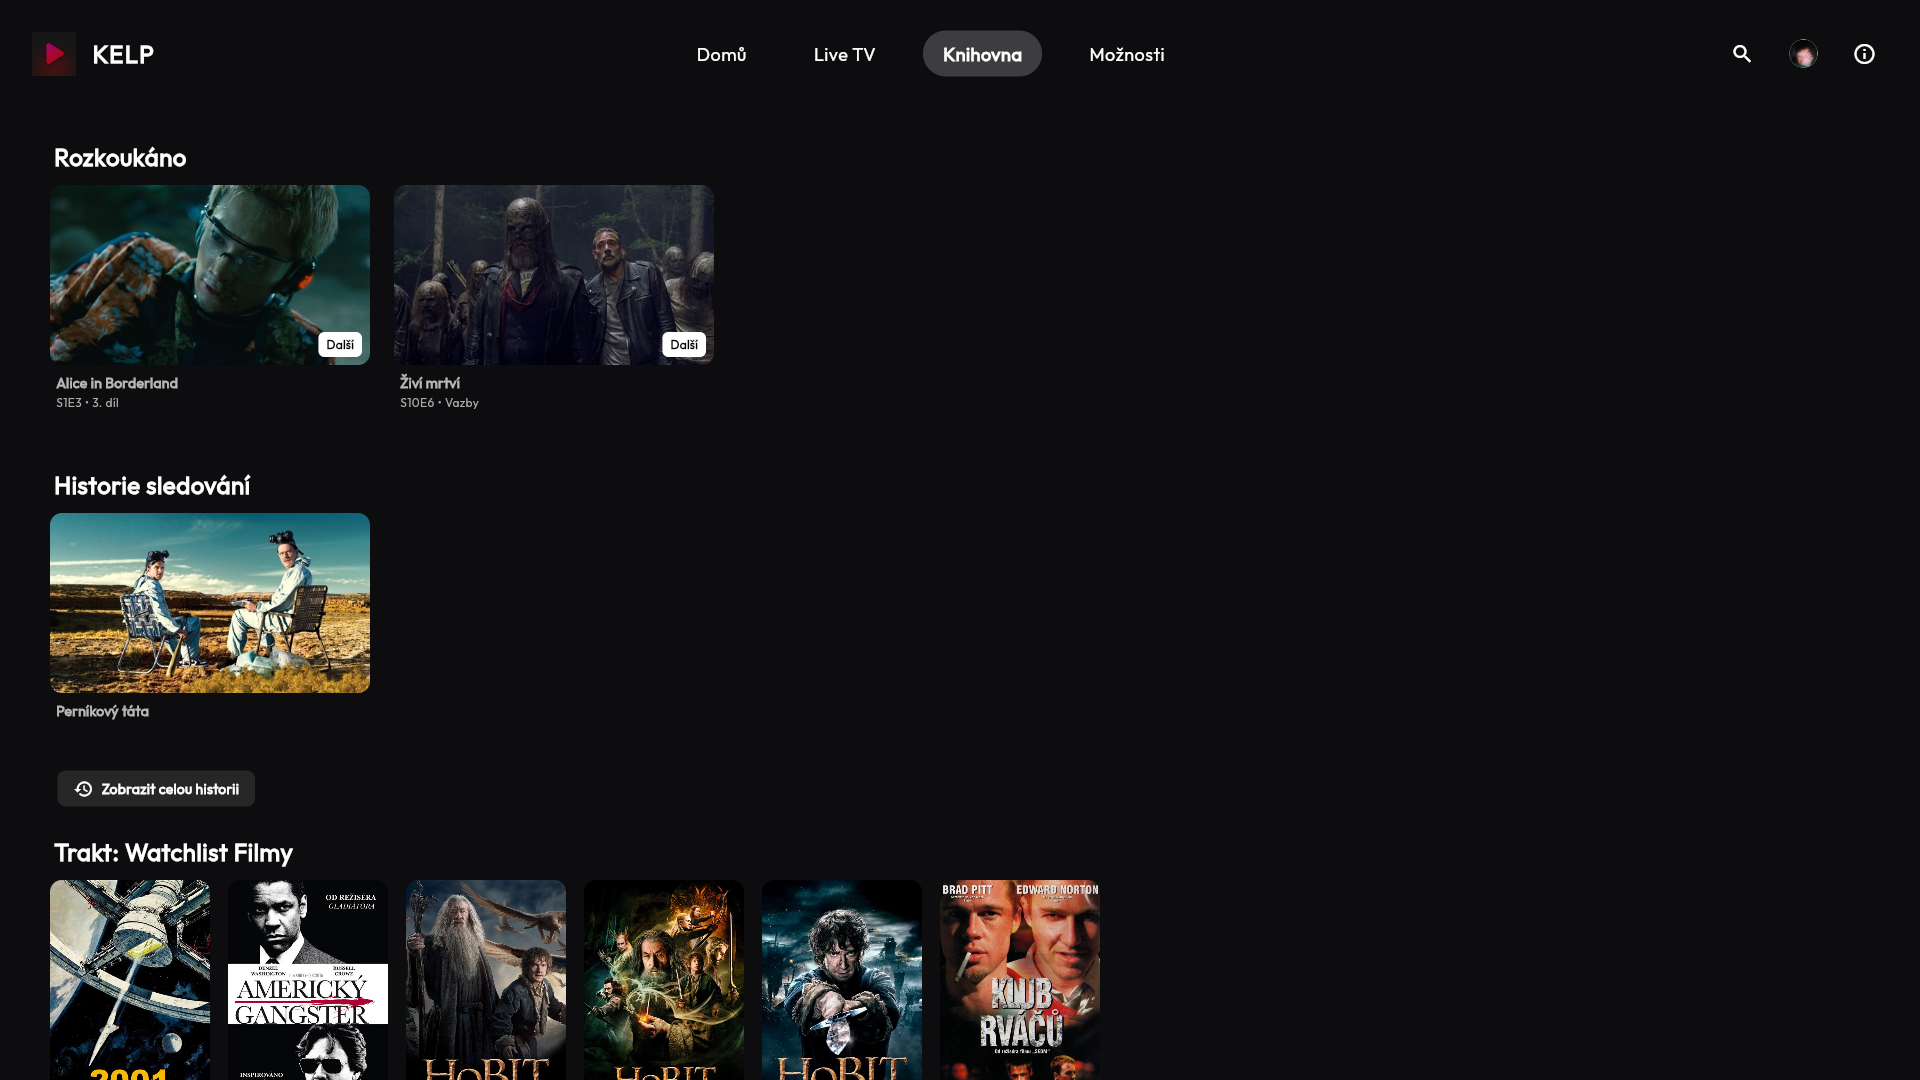
Task: Open the user profile avatar
Action: (1803, 54)
